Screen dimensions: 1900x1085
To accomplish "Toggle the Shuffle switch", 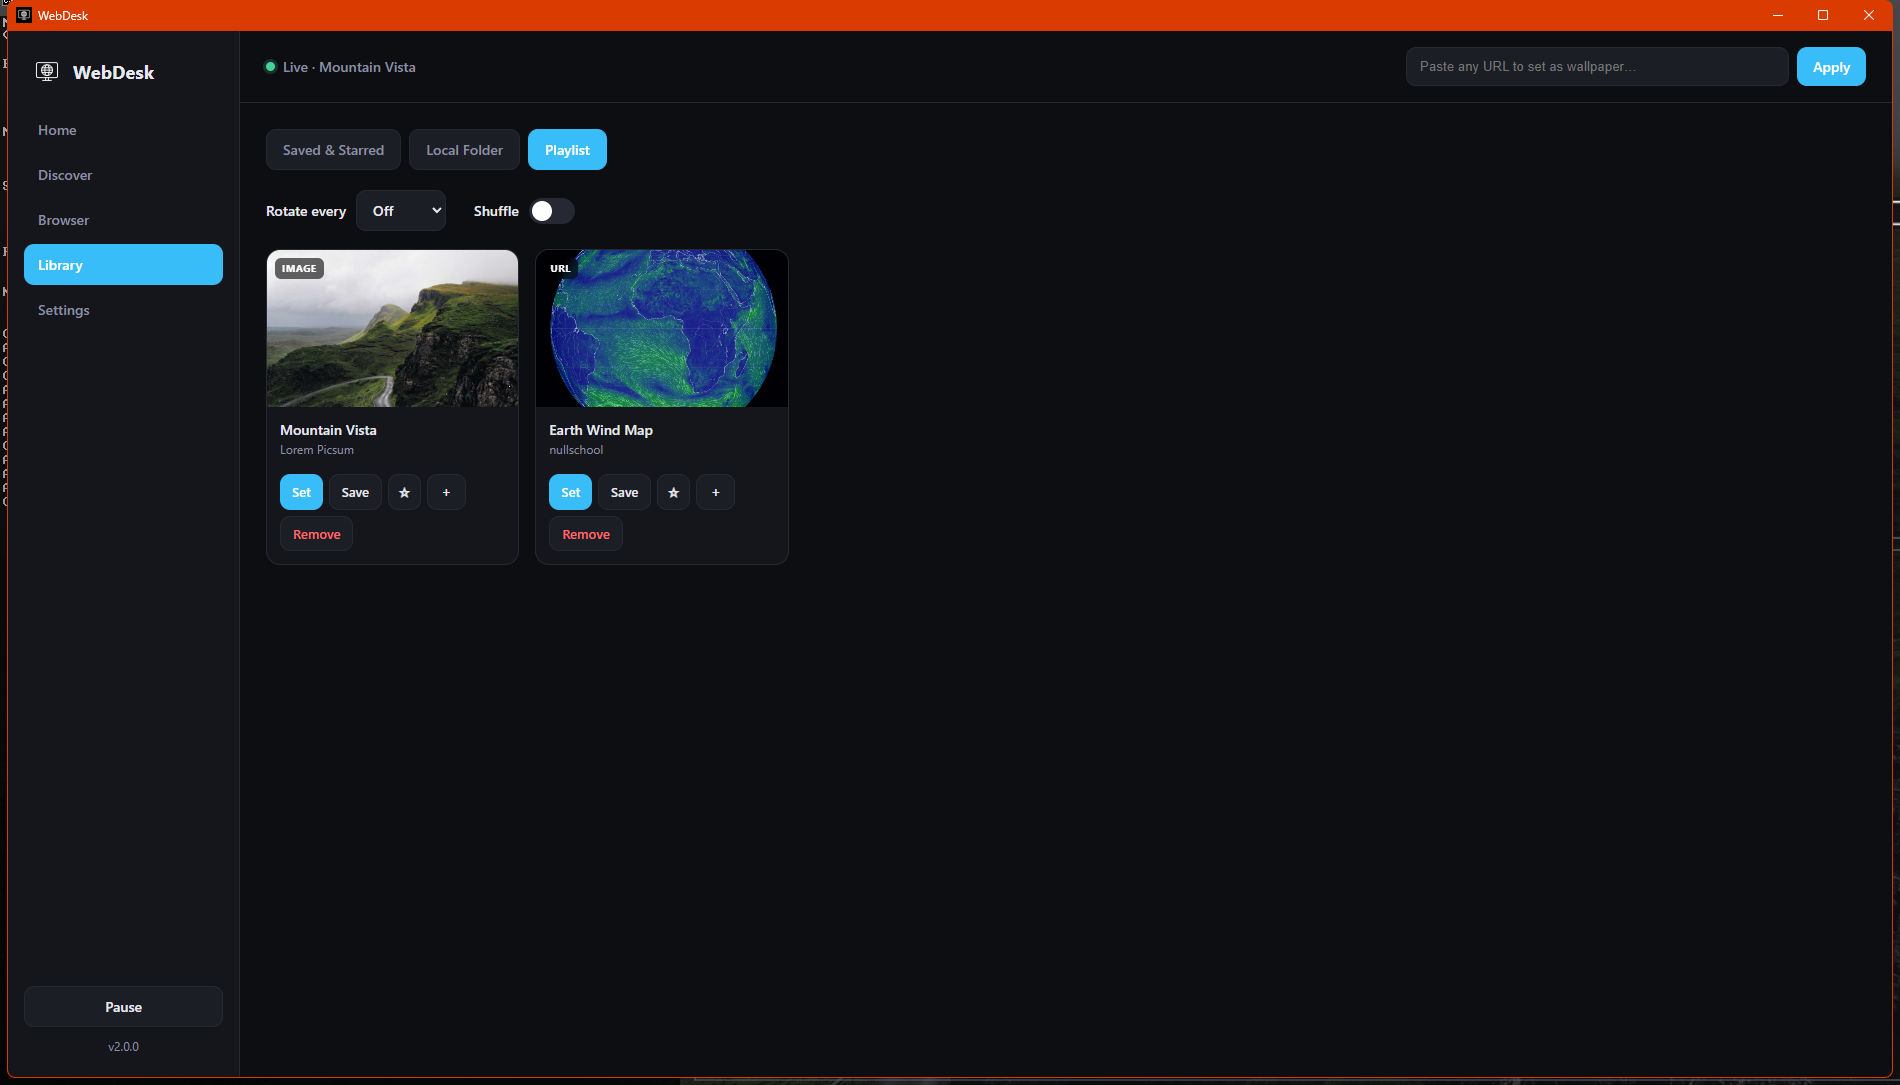I will click(552, 211).
